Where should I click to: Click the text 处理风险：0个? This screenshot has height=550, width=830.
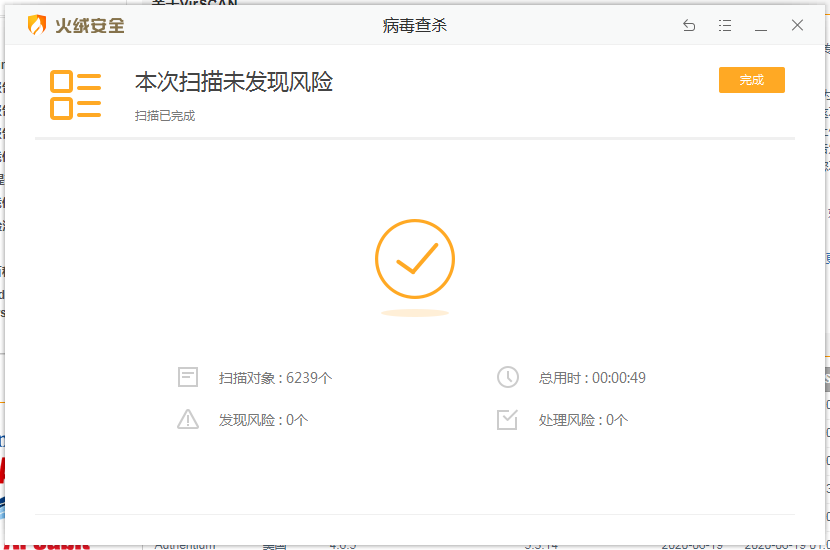tap(583, 420)
